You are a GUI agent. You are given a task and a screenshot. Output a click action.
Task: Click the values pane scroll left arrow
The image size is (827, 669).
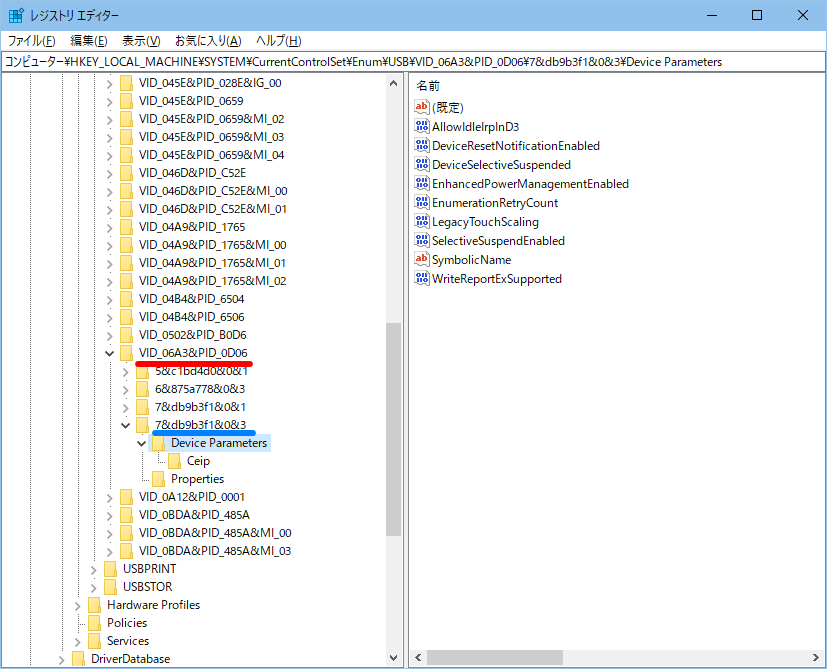(418, 657)
